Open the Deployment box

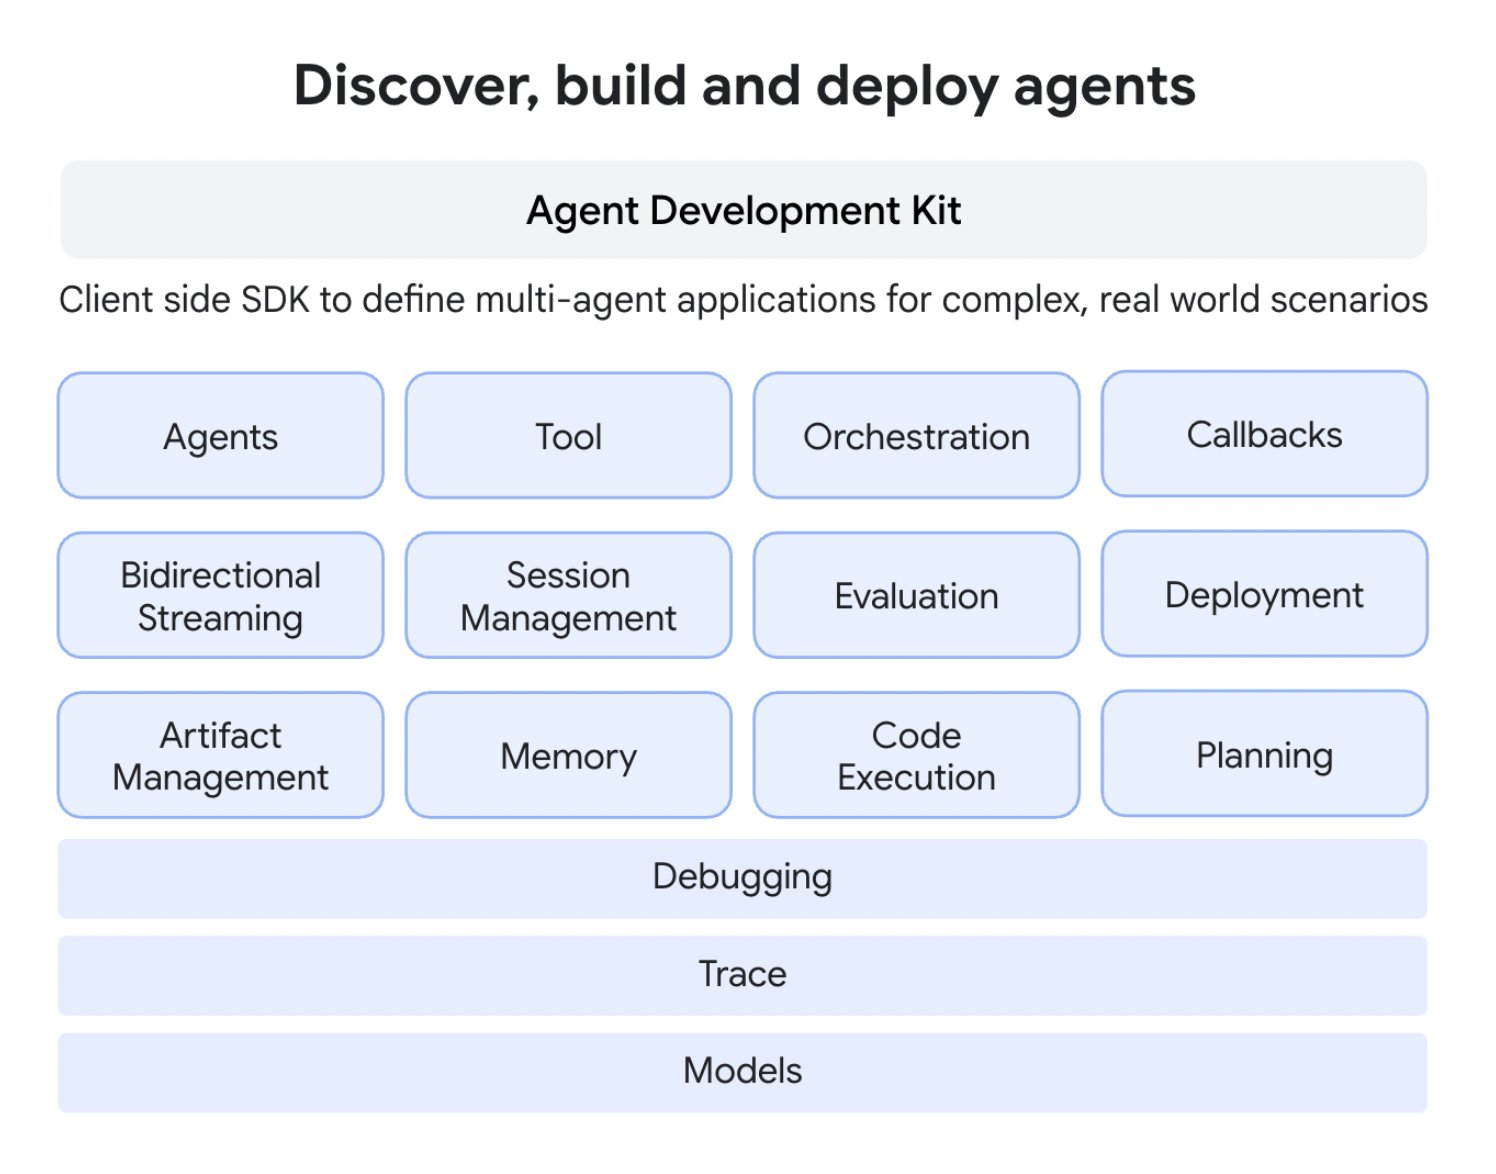pyautogui.click(x=1264, y=594)
